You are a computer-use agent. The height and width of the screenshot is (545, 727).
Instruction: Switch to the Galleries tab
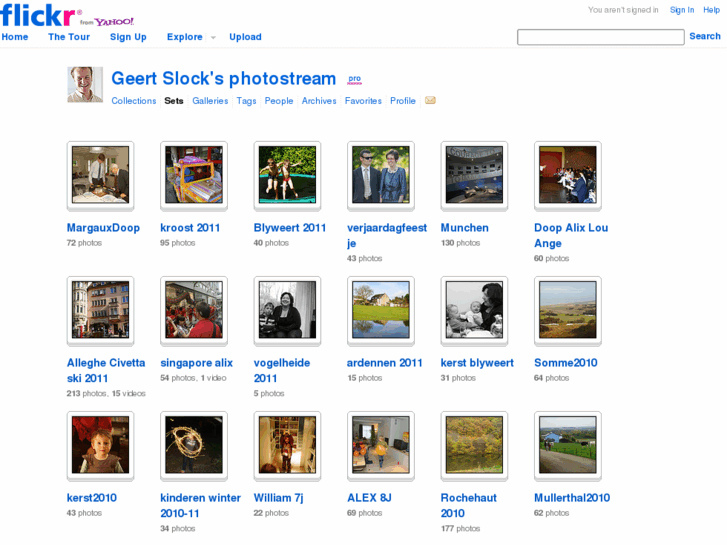[x=210, y=101]
